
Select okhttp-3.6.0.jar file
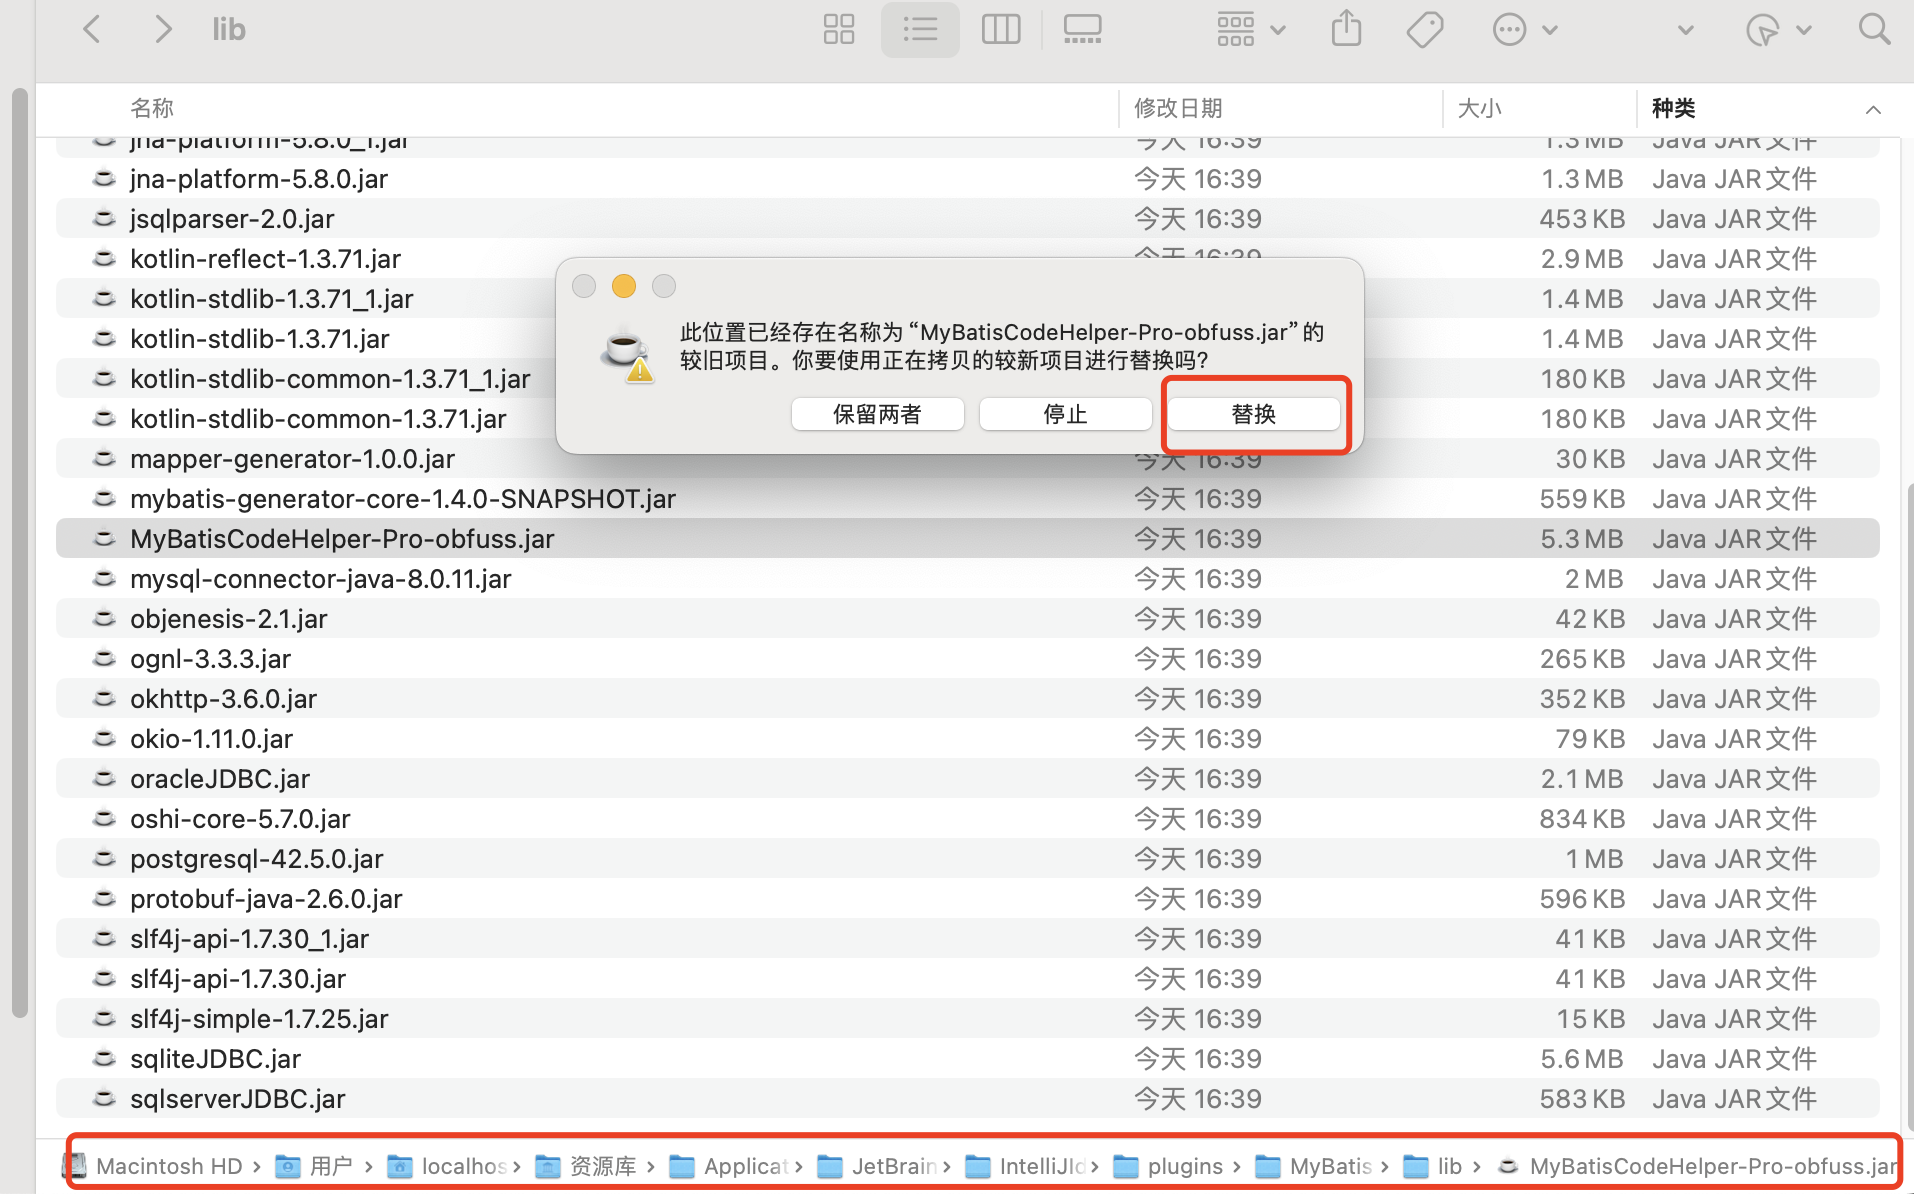[x=968, y=699]
